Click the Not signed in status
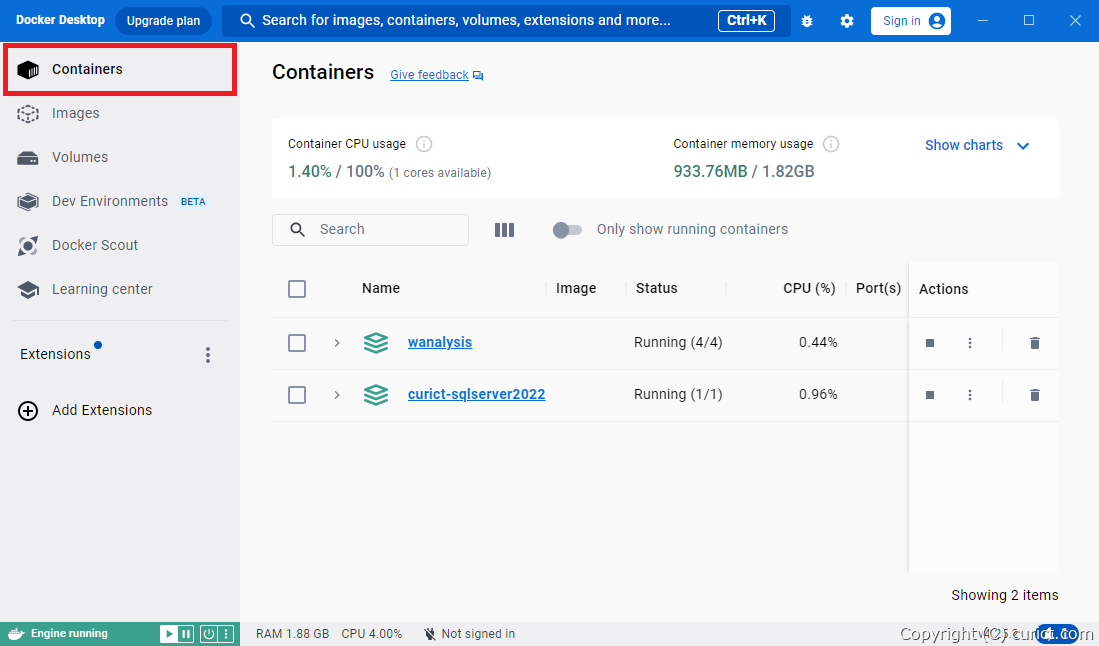This screenshot has height=646, width=1099. click(x=470, y=634)
